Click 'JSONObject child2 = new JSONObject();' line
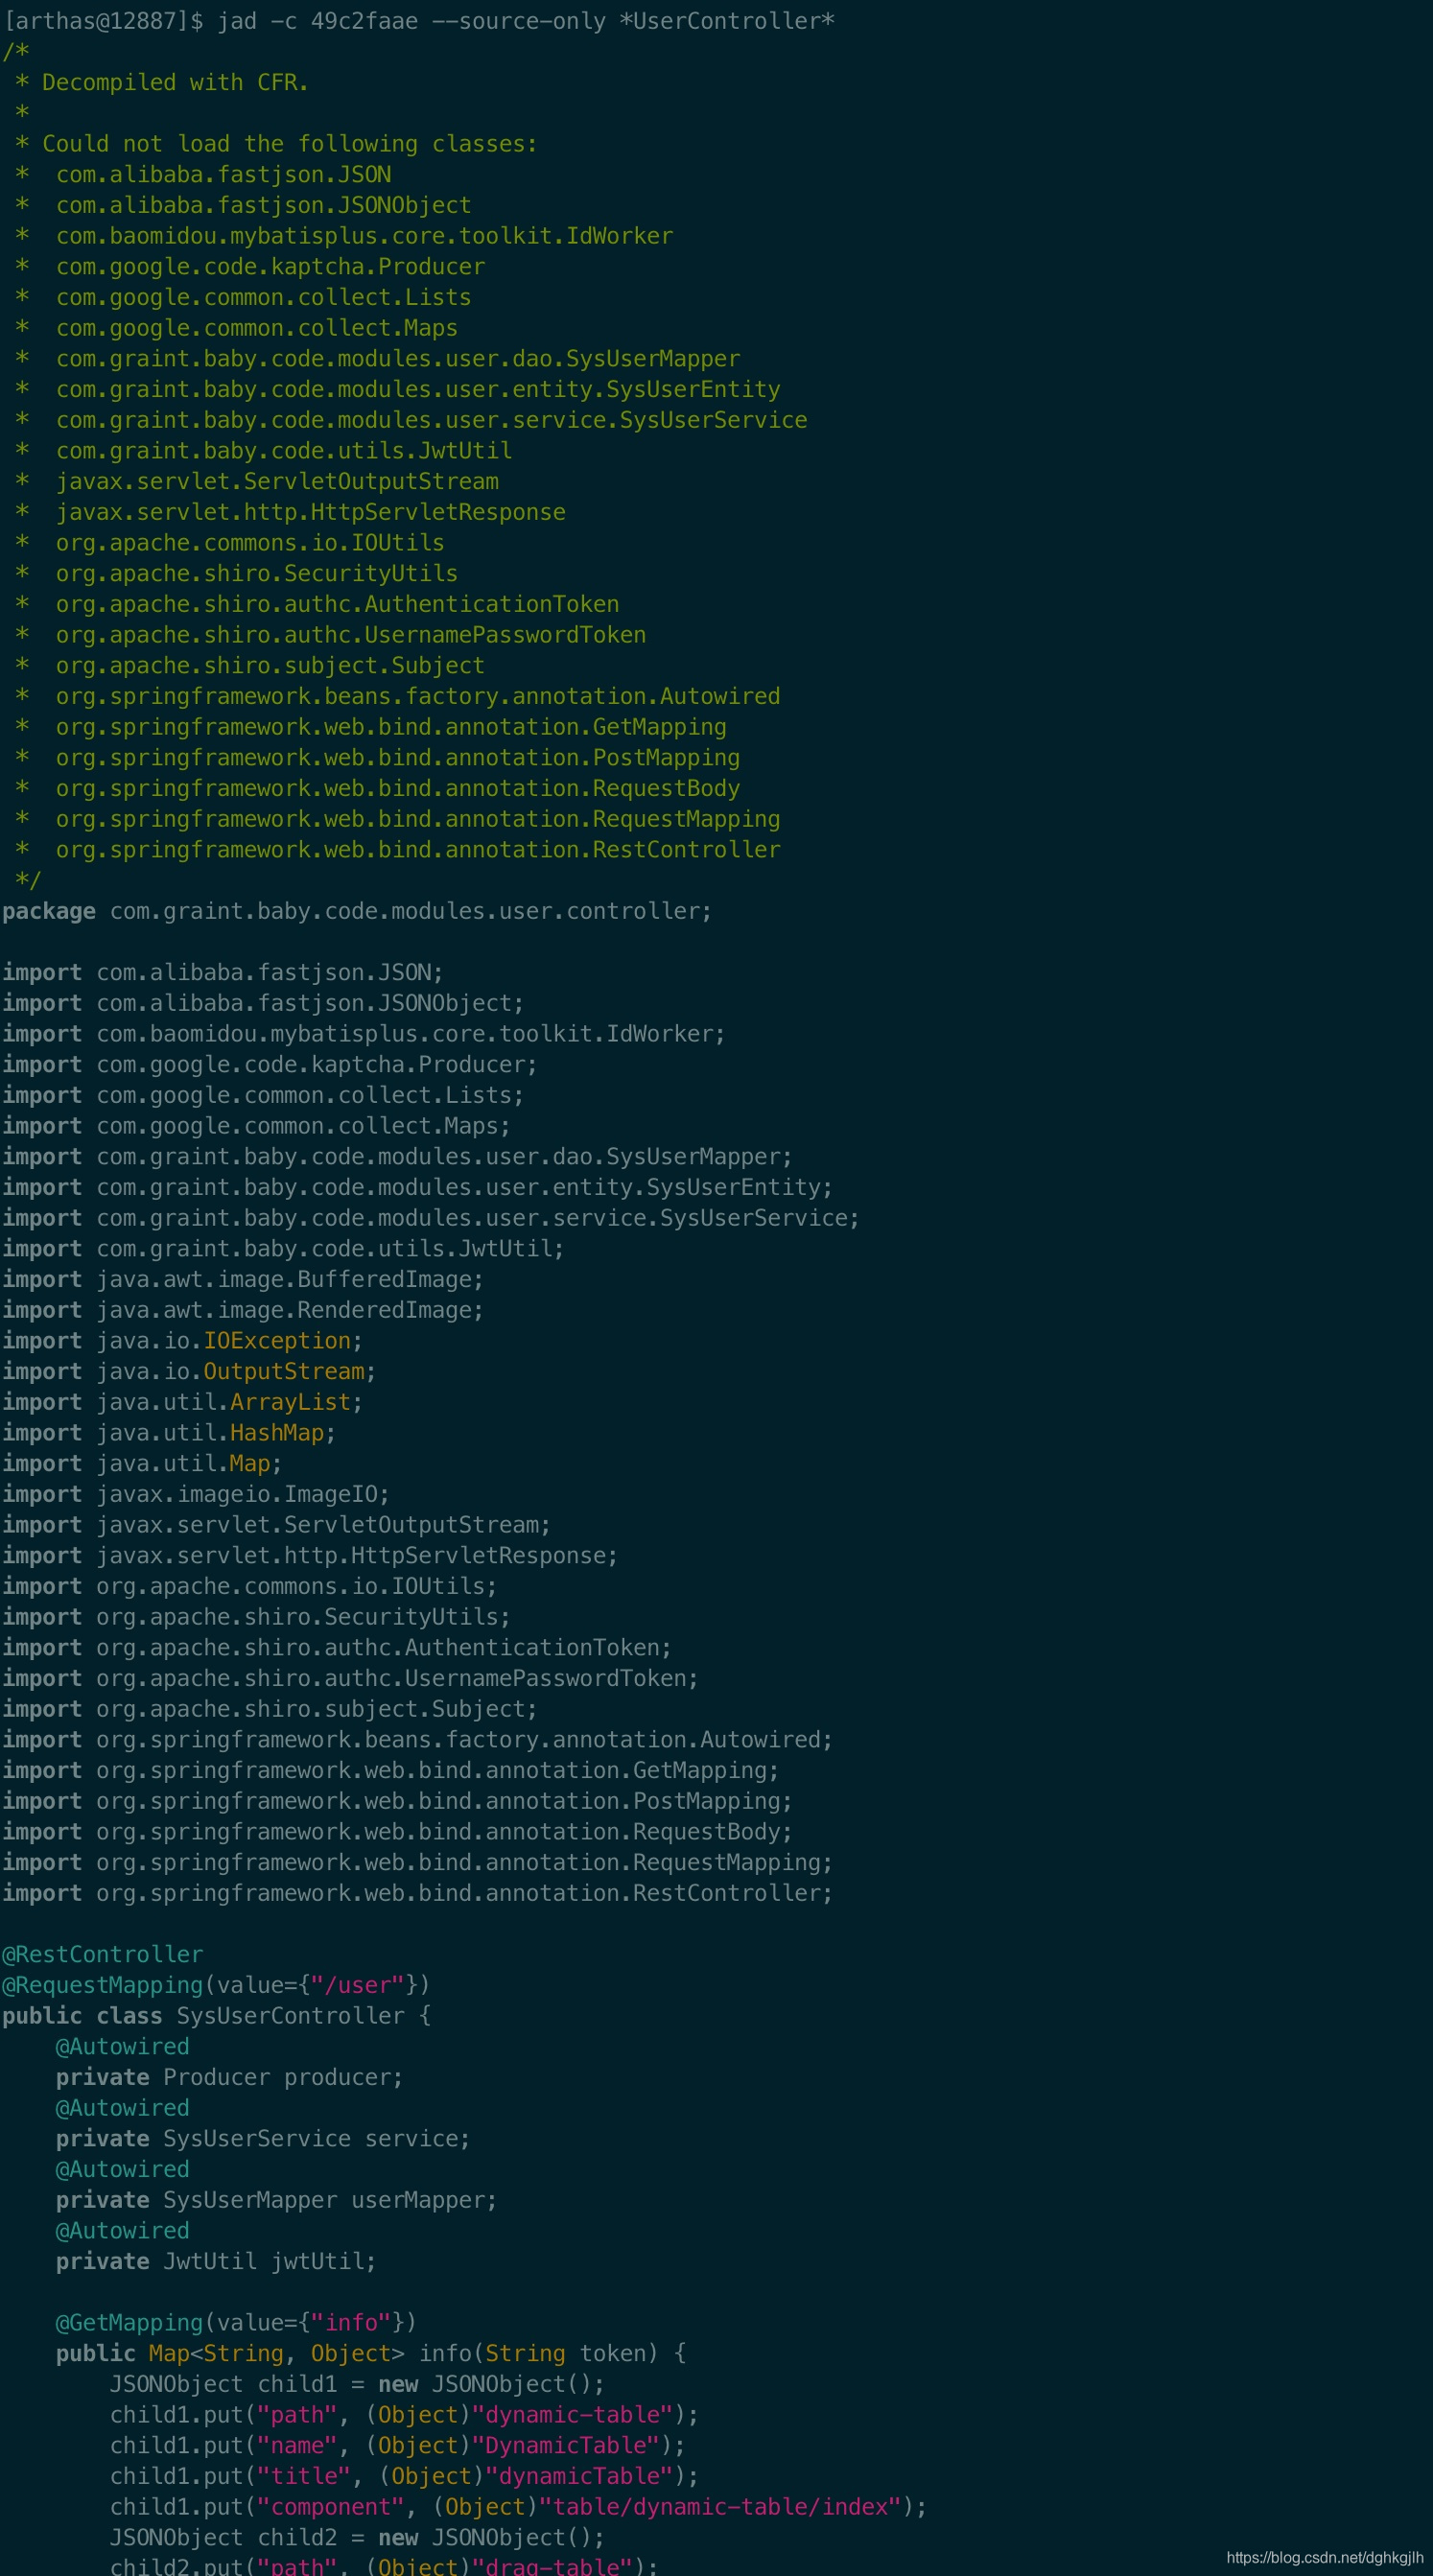The width and height of the screenshot is (1433, 2576). (357, 2538)
